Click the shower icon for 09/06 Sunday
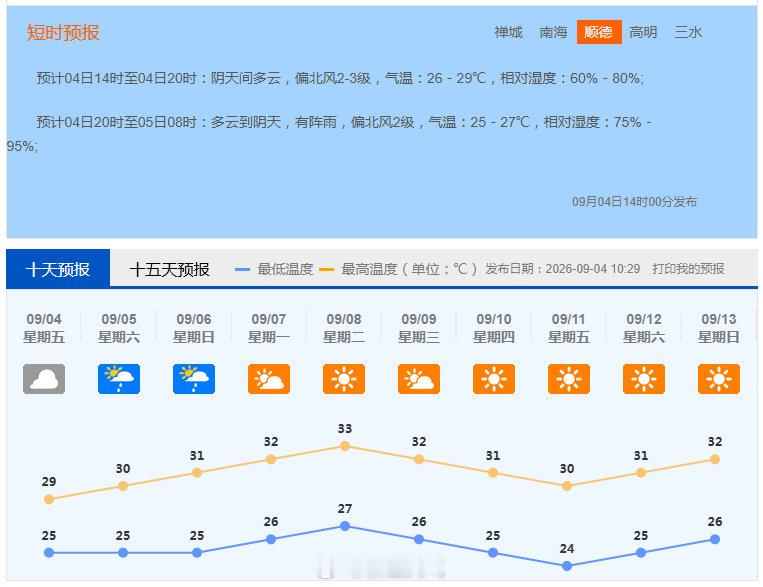The height and width of the screenshot is (587, 763). coord(194,379)
